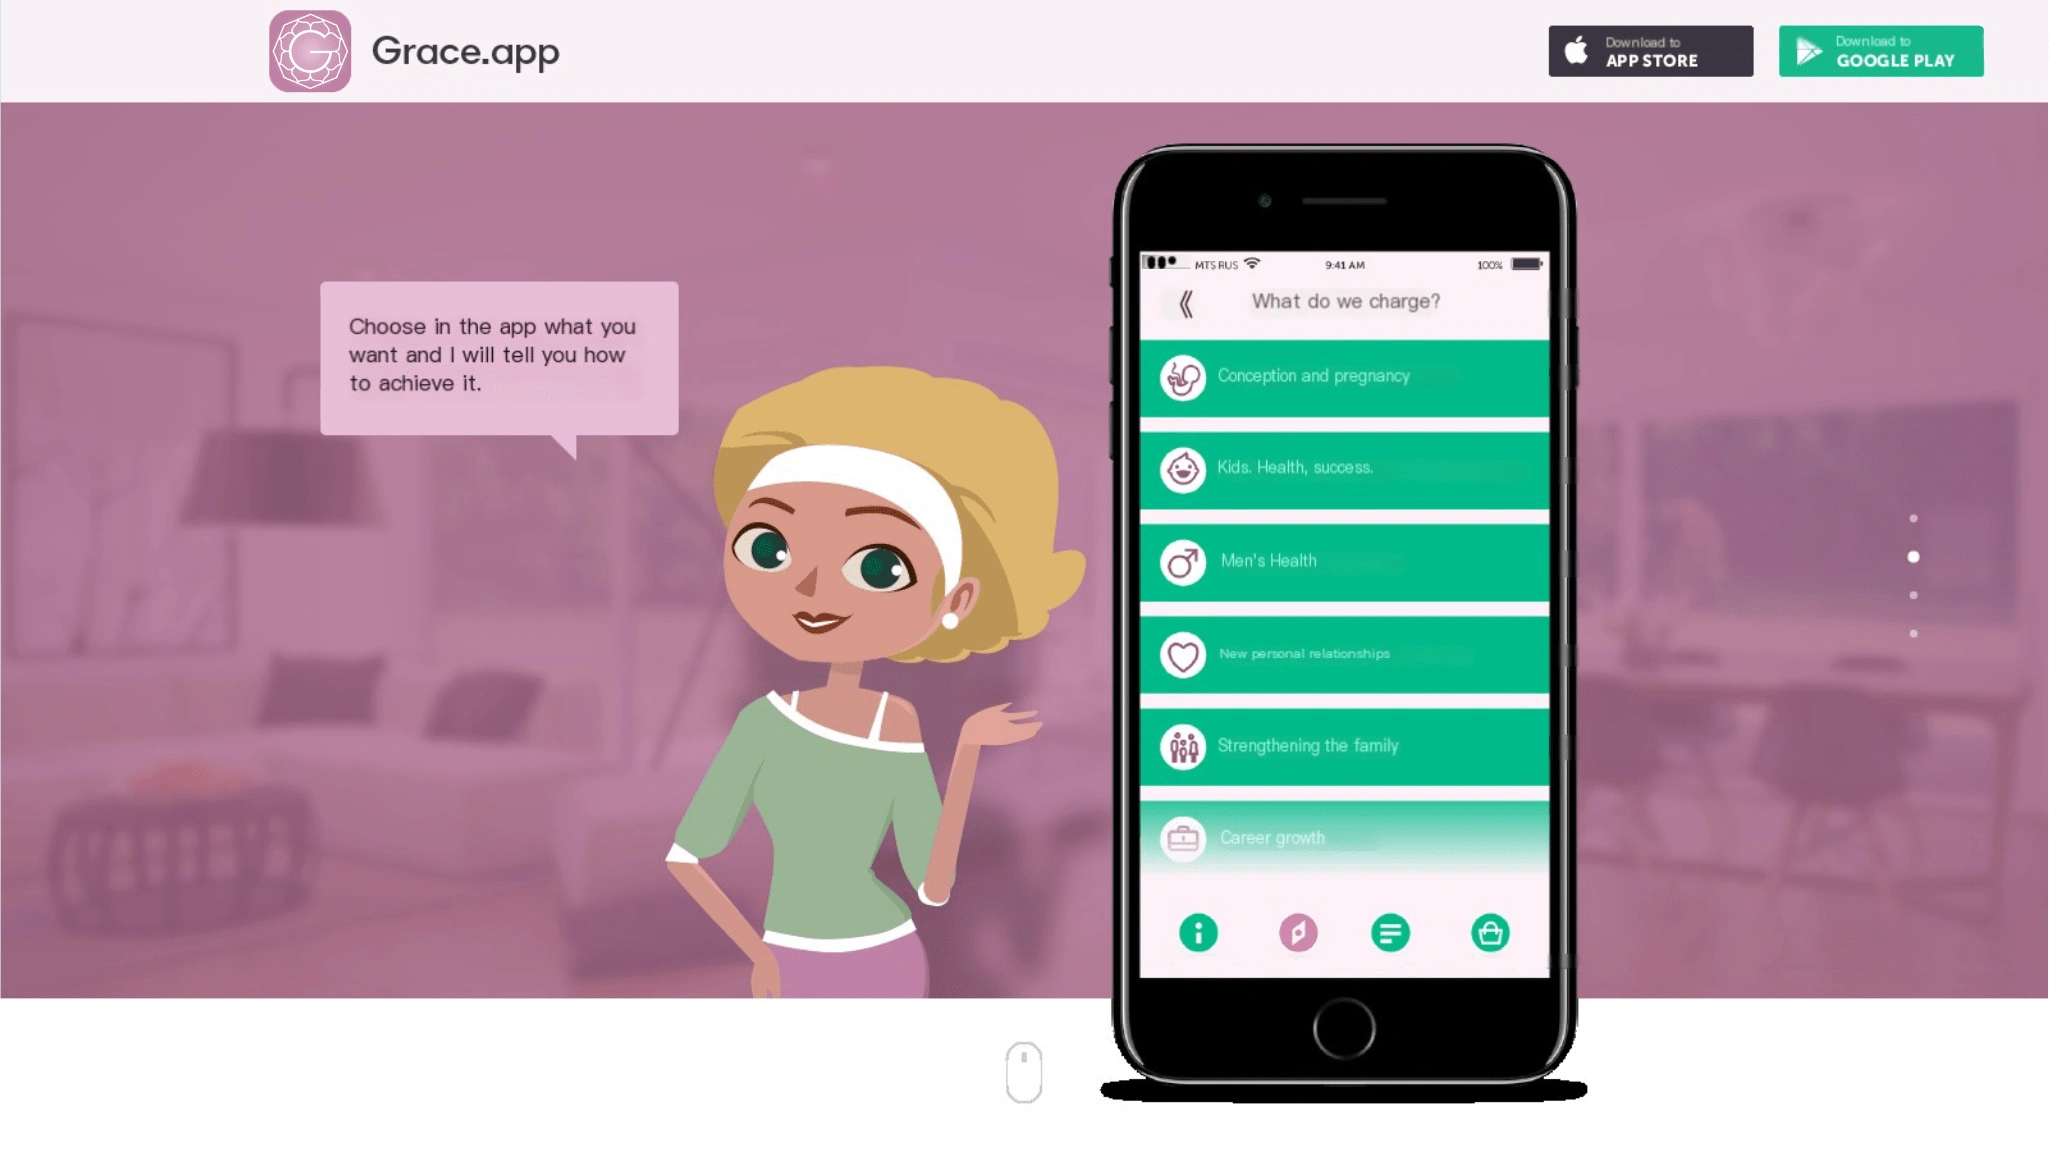This screenshot has width=2049, height=1152.
Task: Select Strengthening the family option
Action: click(1344, 745)
